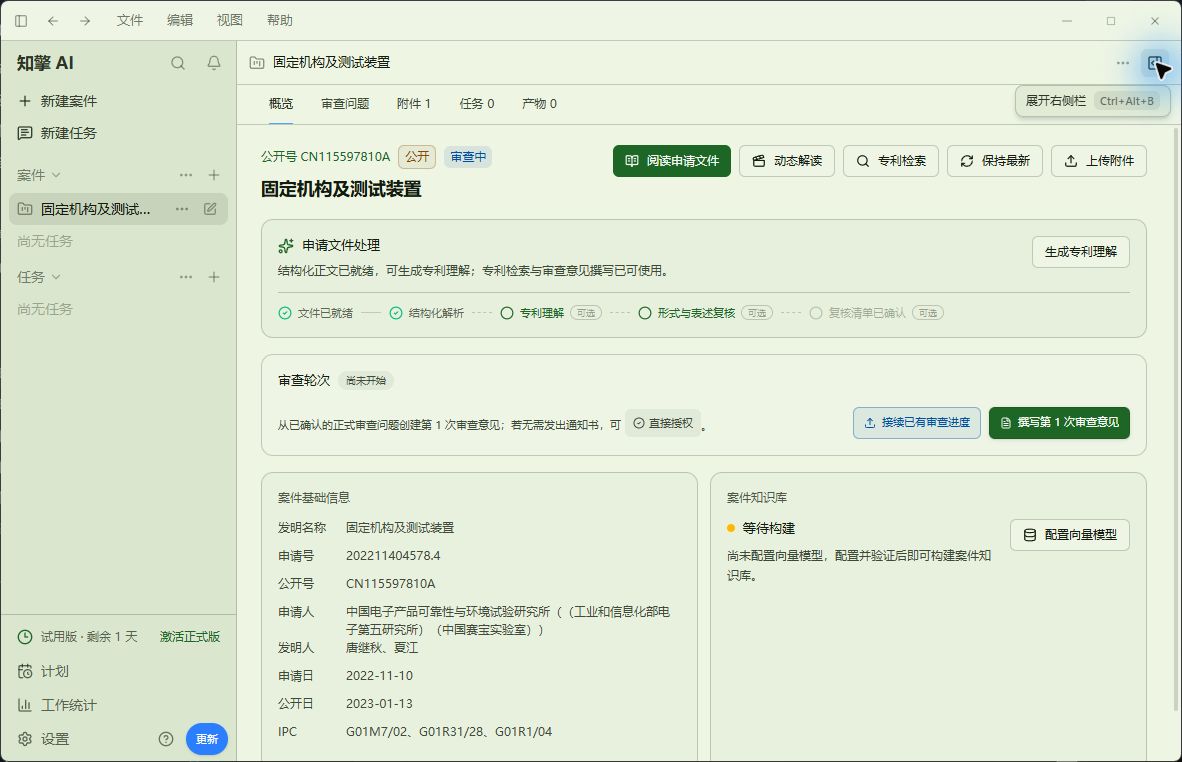Open the 案件 section more options dots
Image resolution: width=1182 pixels, height=762 pixels.
tap(185, 175)
